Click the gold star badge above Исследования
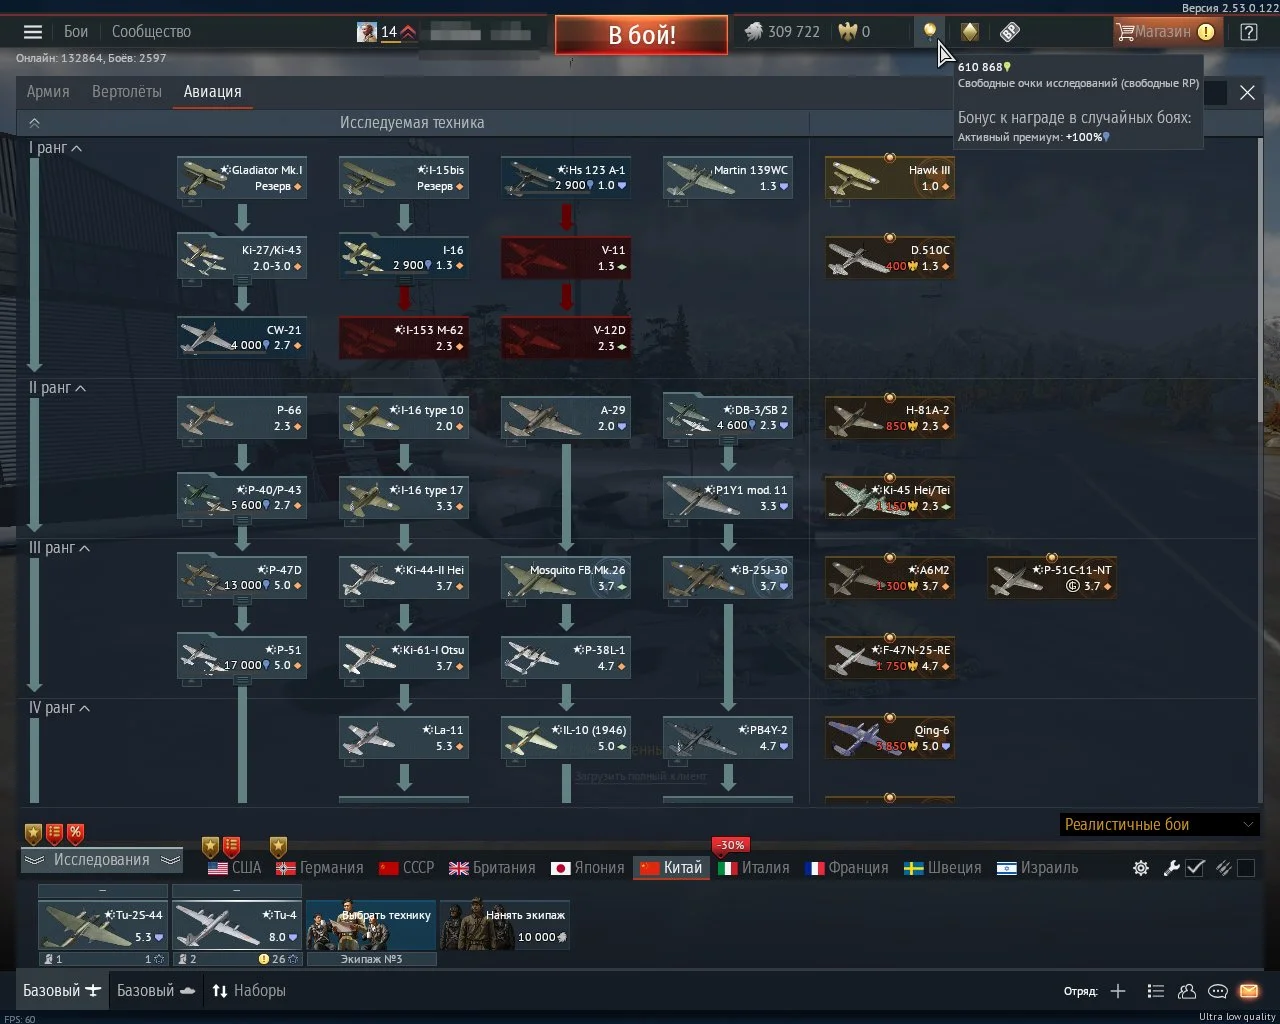Screen dimensions: 1280x1024 point(34,832)
